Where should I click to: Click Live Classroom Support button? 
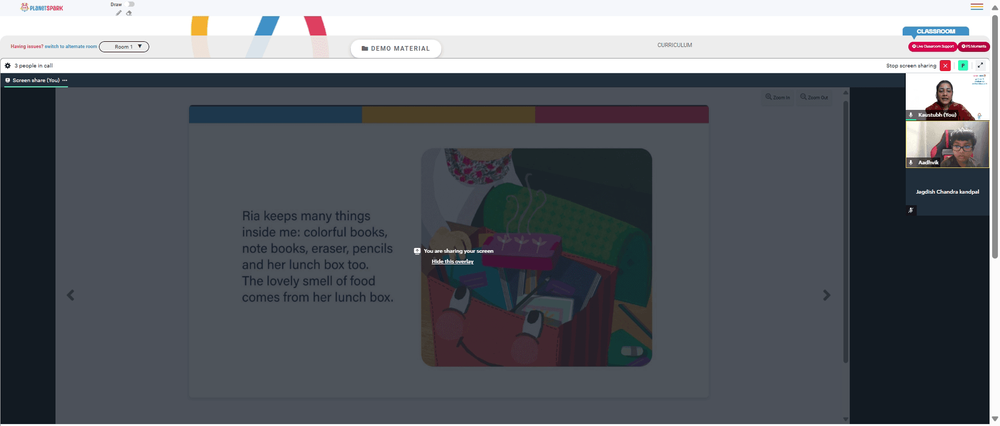pyautogui.click(x=932, y=47)
